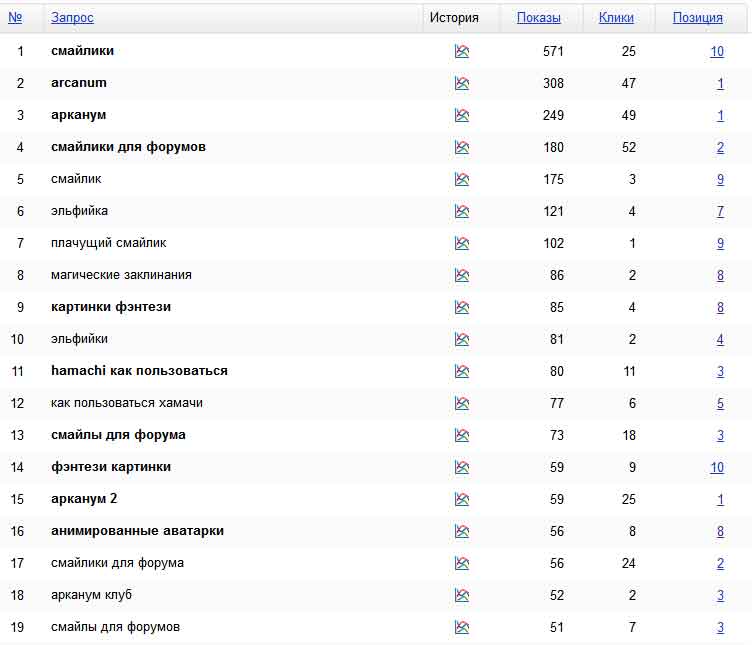Sort by Клики column header
Image resolution: width=753 pixels, height=645 pixels.
coord(616,18)
